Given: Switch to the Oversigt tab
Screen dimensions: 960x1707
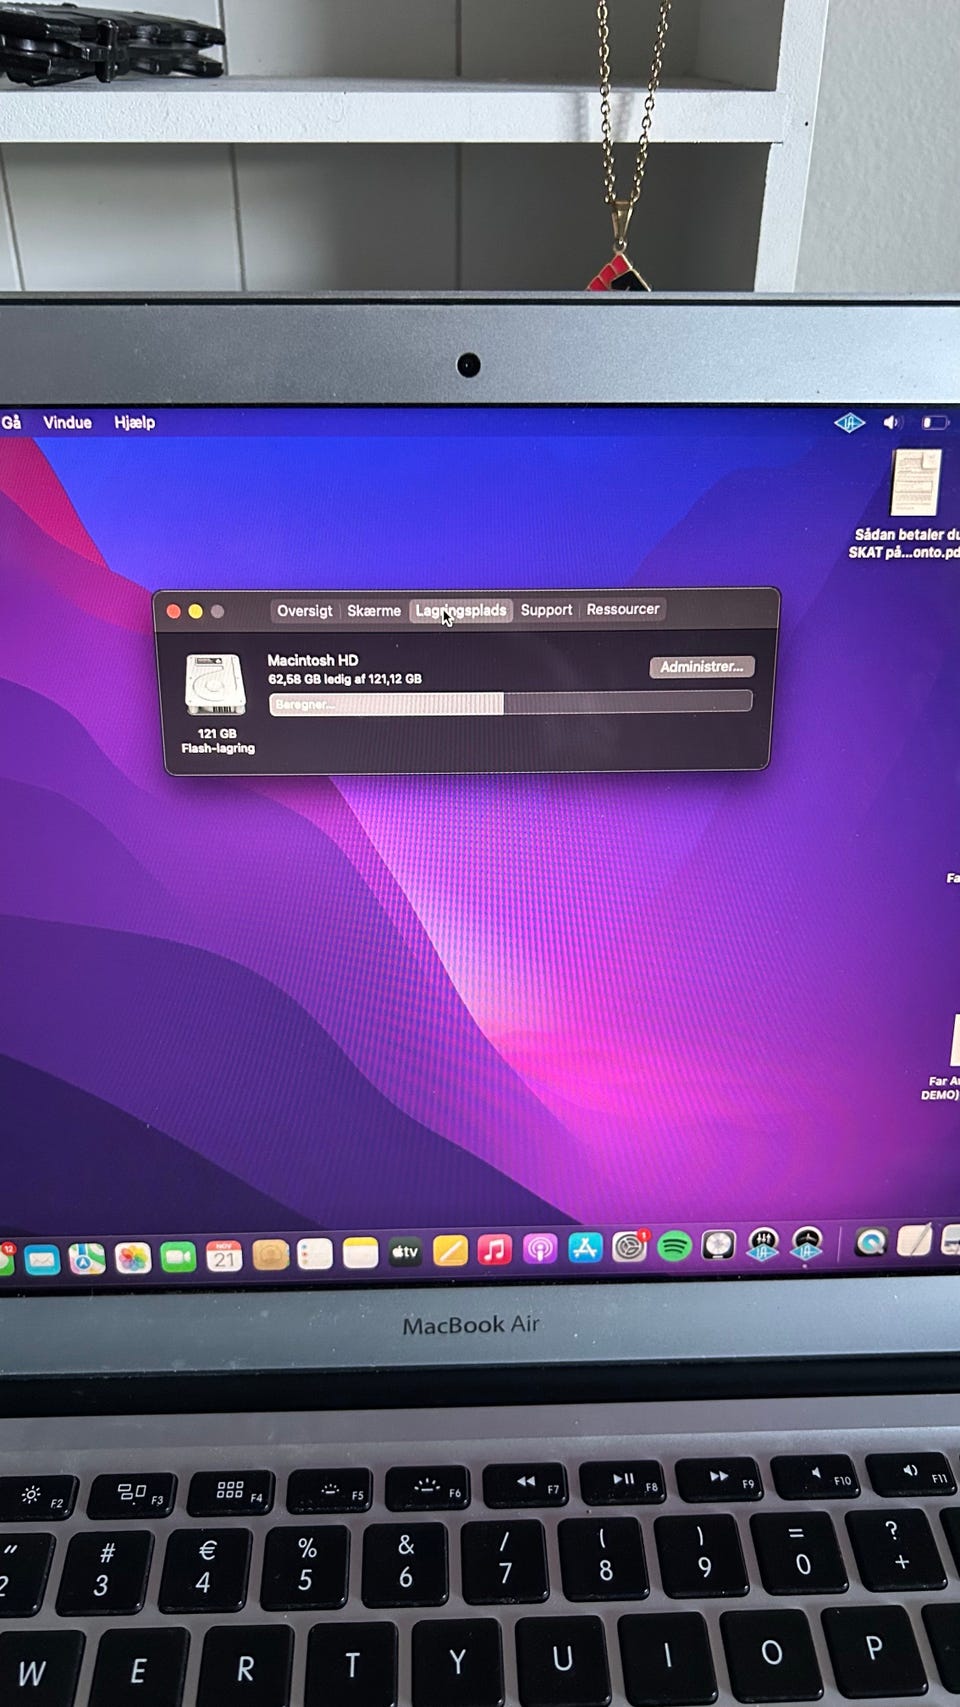Looking at the screenshot, I should click(304, 611).
